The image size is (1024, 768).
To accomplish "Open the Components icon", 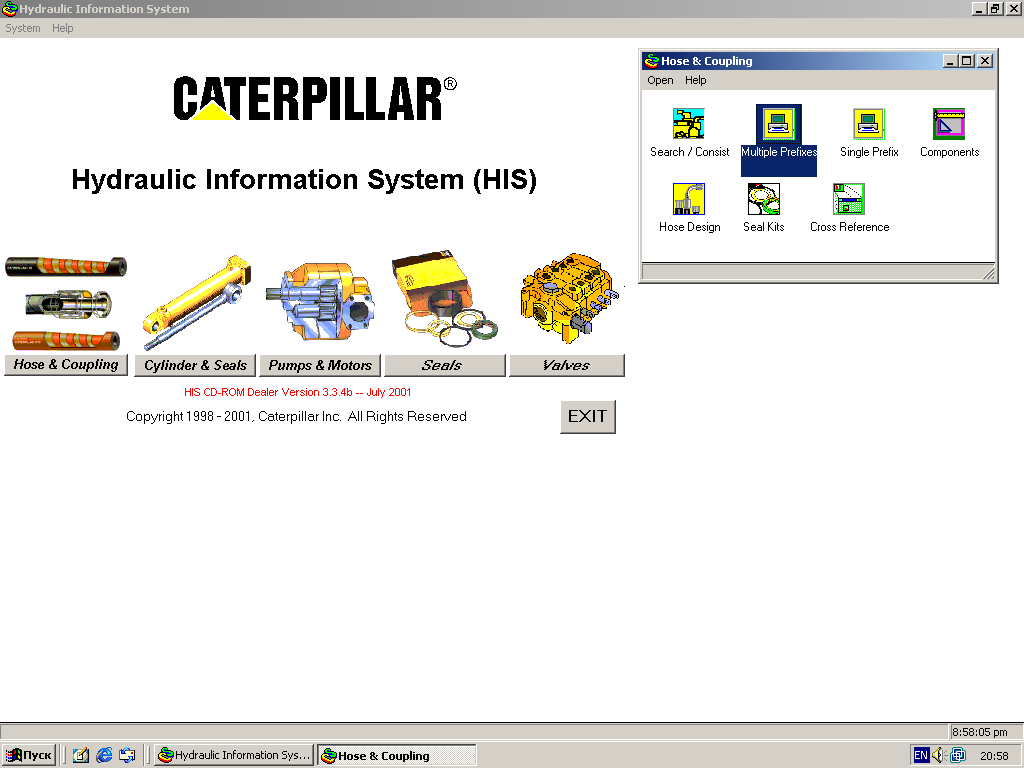I will coord(948,125).
